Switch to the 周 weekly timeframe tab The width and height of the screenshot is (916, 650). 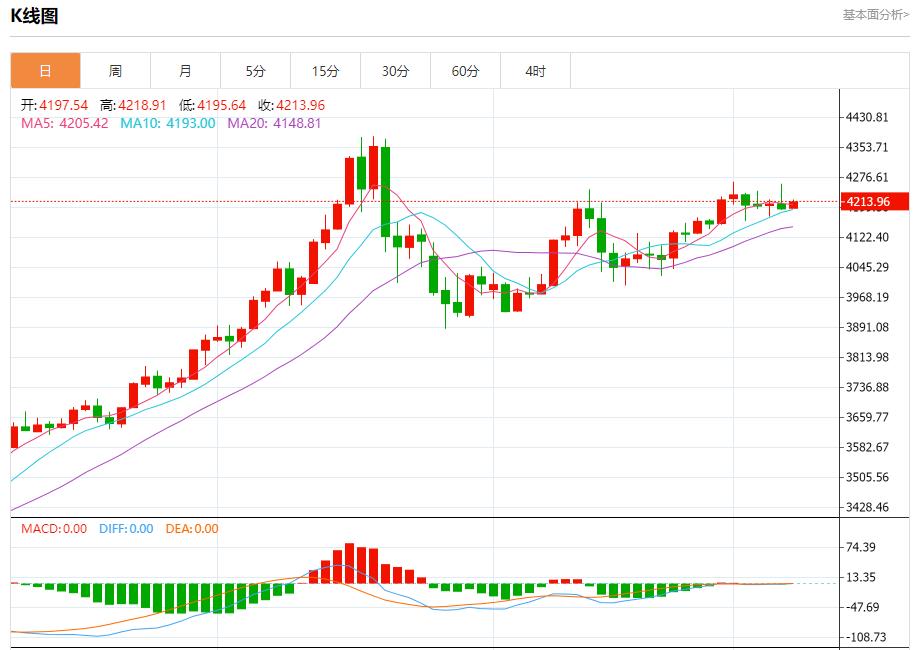[115, 70]
